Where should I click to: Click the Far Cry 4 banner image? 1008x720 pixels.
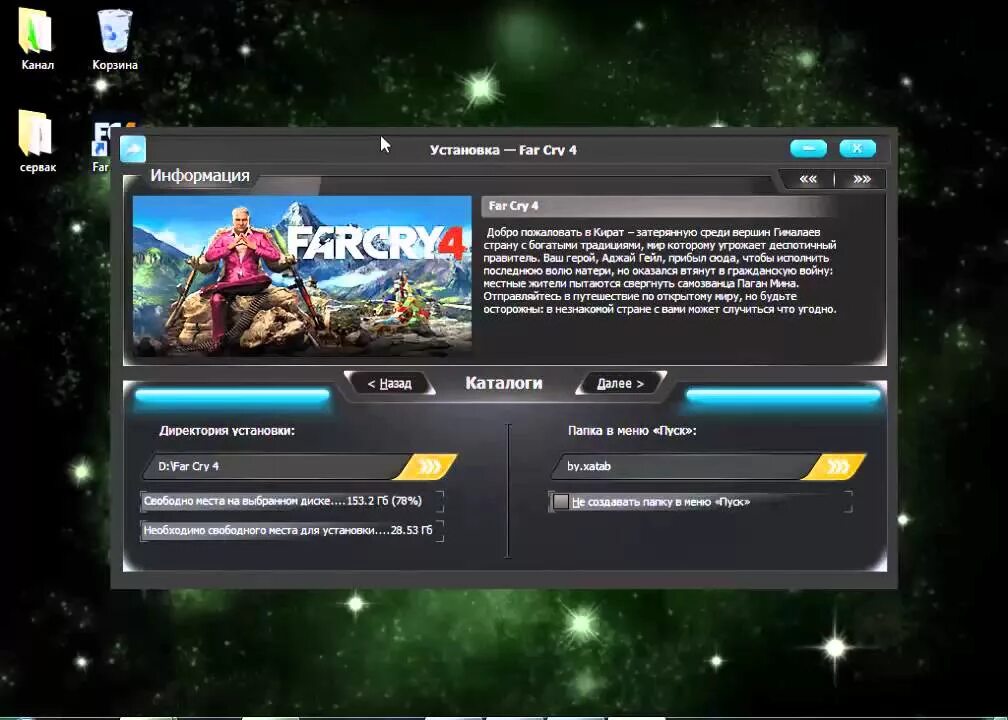click(x=302, y=276)
